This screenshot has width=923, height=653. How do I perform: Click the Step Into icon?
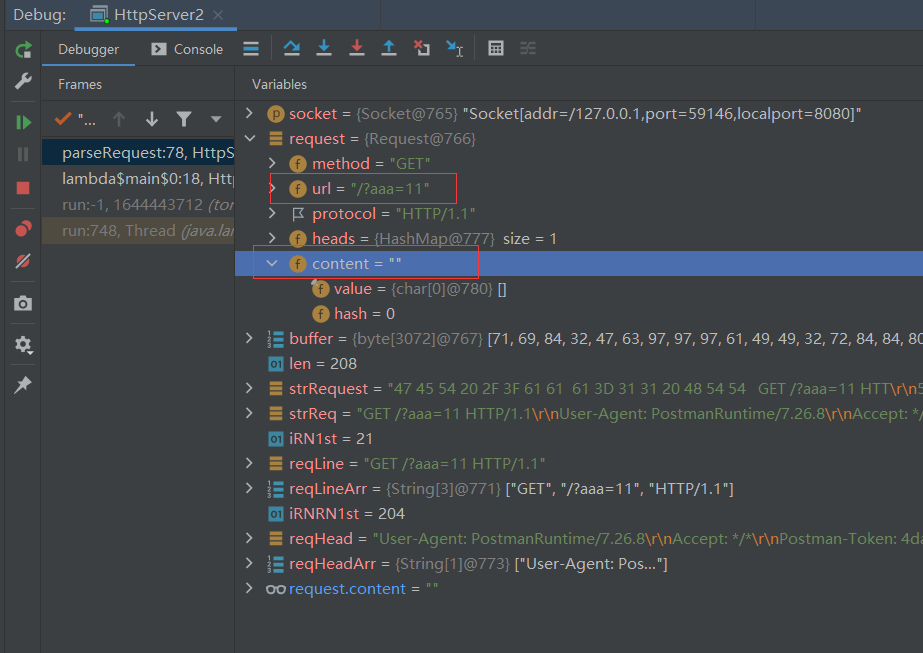coord(323,48)
